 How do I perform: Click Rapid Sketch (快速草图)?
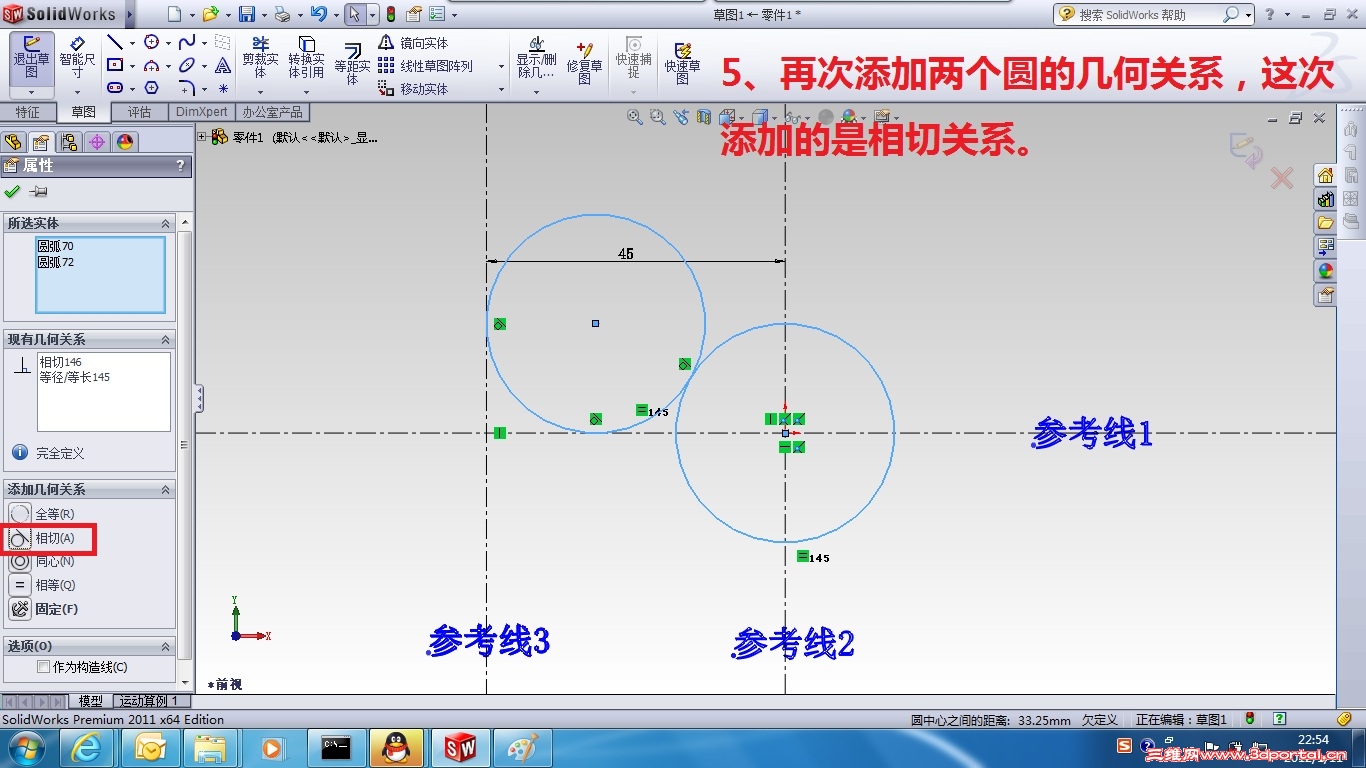click(x=683, y=62)
